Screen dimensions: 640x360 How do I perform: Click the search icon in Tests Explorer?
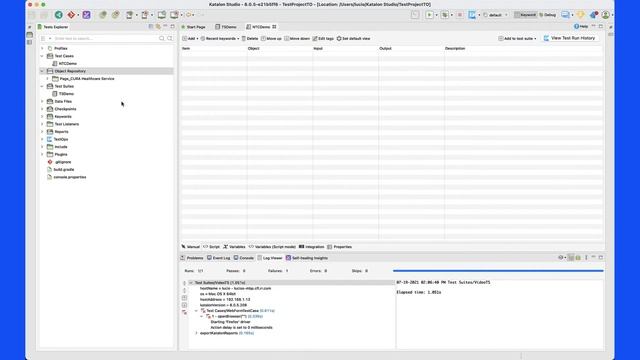162,38
